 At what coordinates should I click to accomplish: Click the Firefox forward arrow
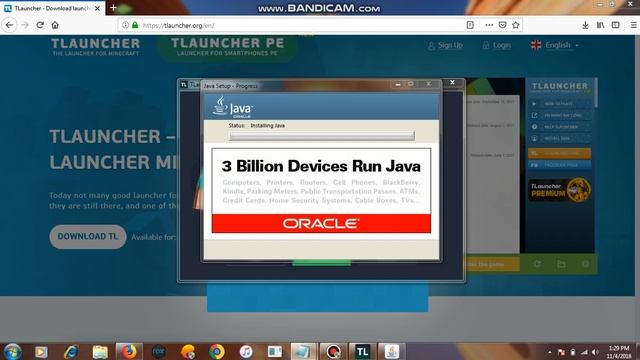pyautogui.click(x=25, y=25)
